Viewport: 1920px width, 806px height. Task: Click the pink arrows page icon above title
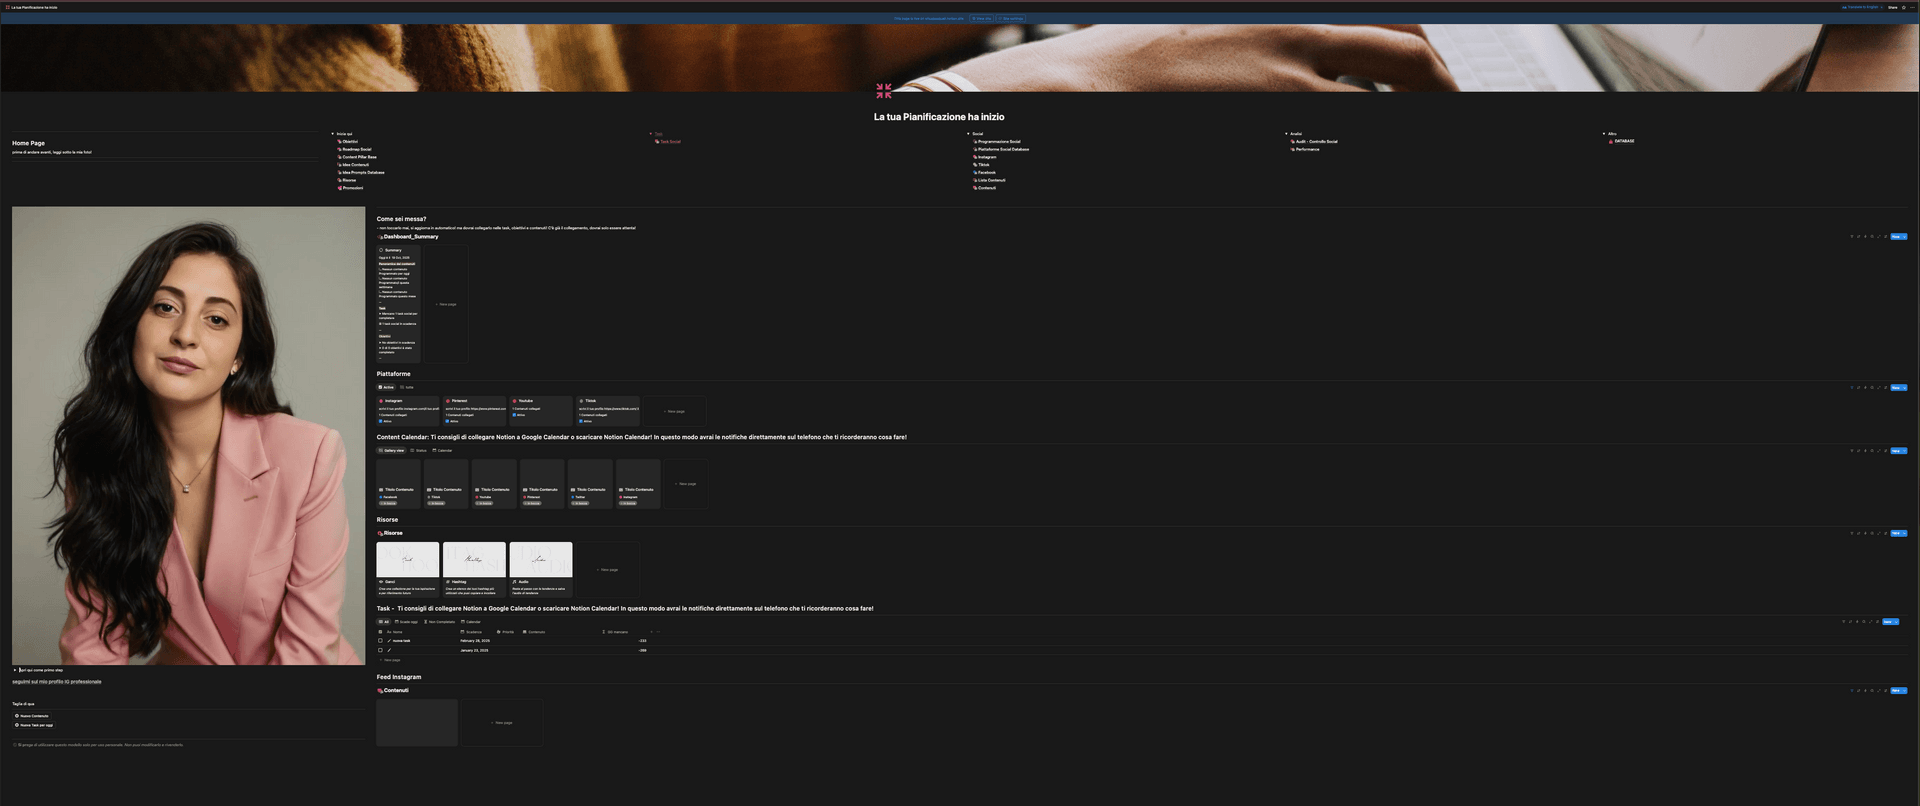point(883,91)
